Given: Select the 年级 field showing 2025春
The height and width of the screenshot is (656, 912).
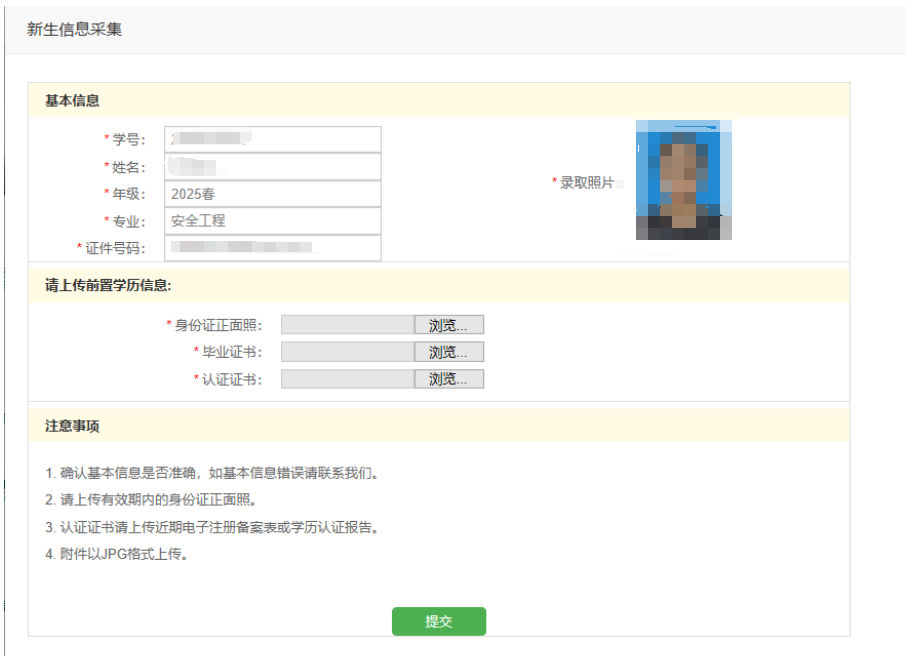Looking at the screenshot, I should pyautogui.click(x=272, y=194).
